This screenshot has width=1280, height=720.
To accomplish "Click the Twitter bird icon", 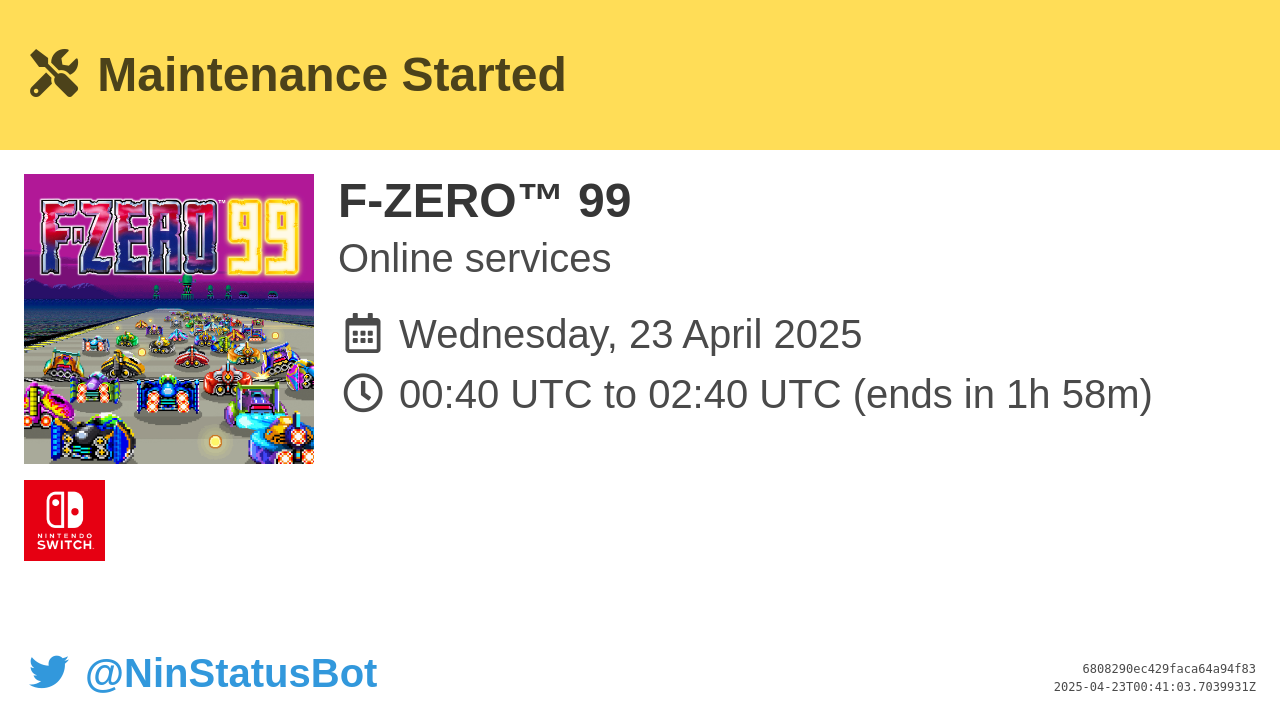I will click(x=49, y=672).
